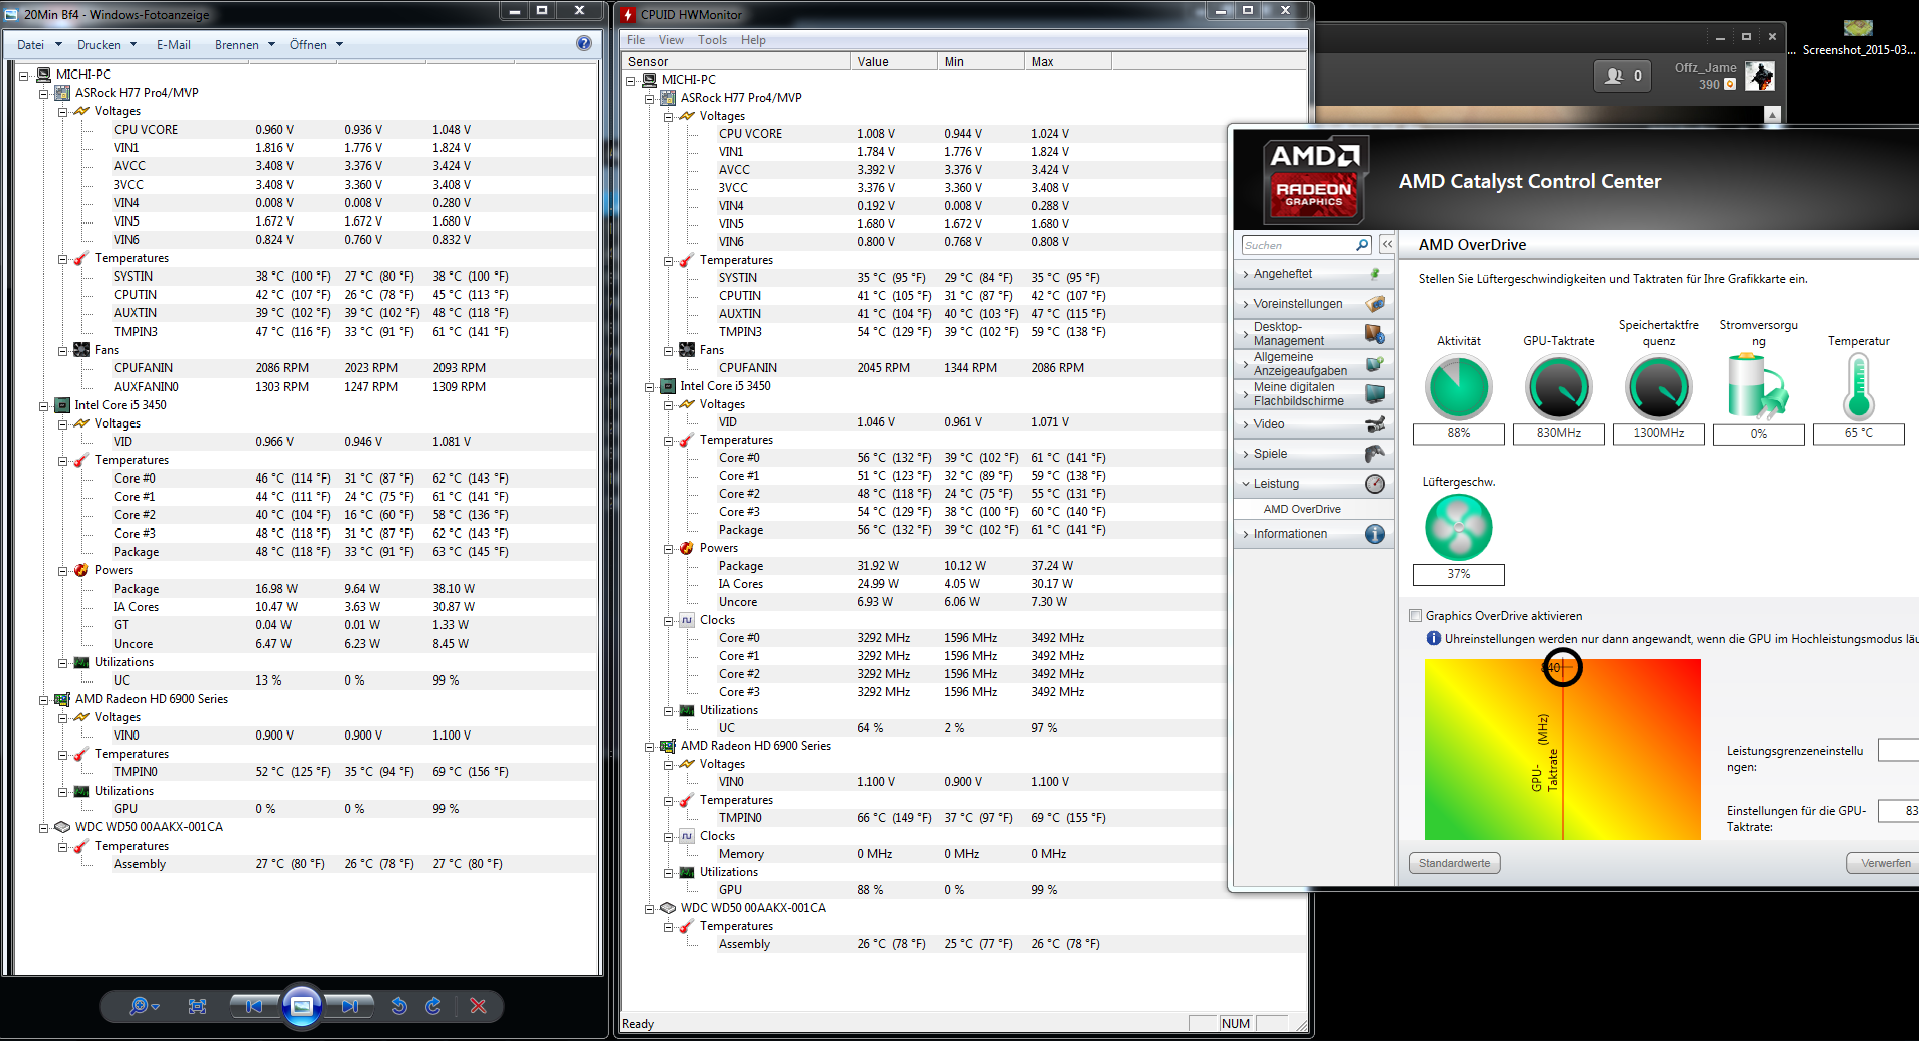The width and height of the screenshot is (1919, 1041).
Task: Click the scroll-up arrow below the Offz_Jame avatar
Action: [1772, 115]
